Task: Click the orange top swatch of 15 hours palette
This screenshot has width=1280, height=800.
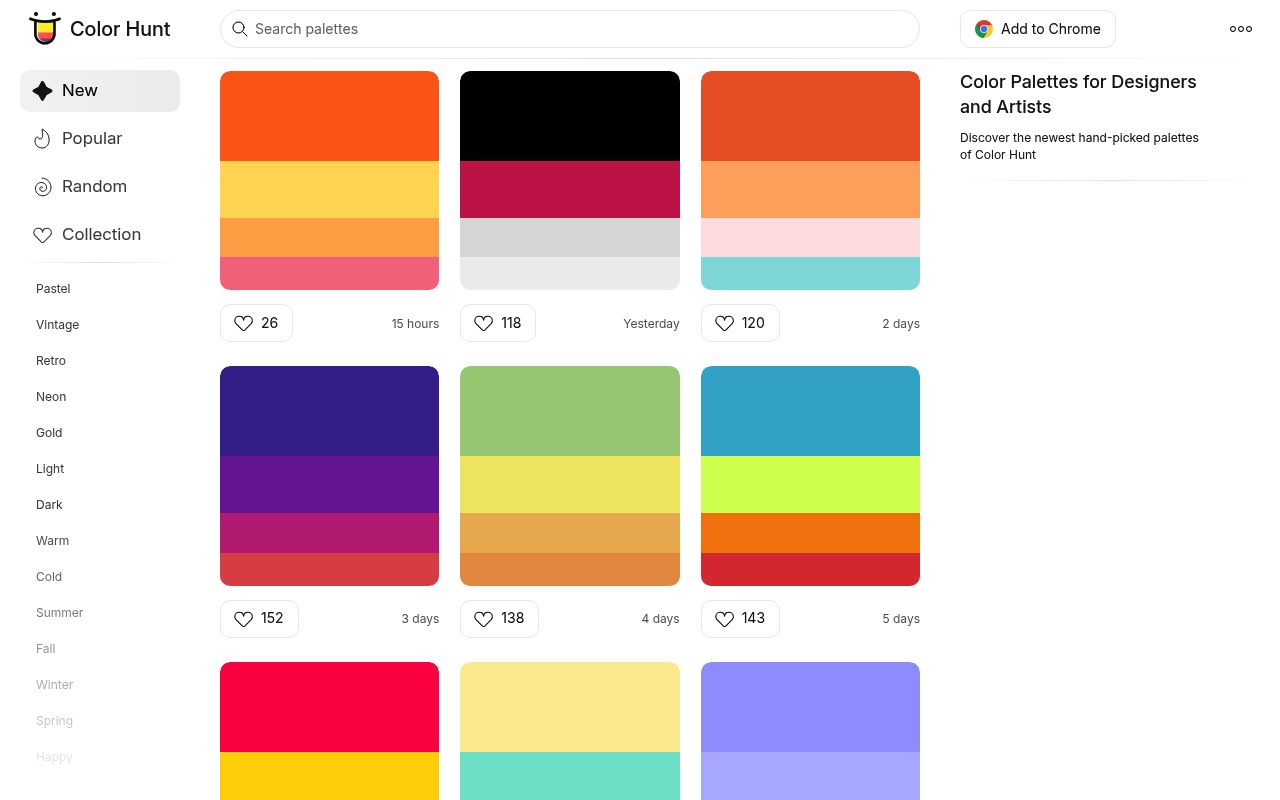Action: pos(329,116)
